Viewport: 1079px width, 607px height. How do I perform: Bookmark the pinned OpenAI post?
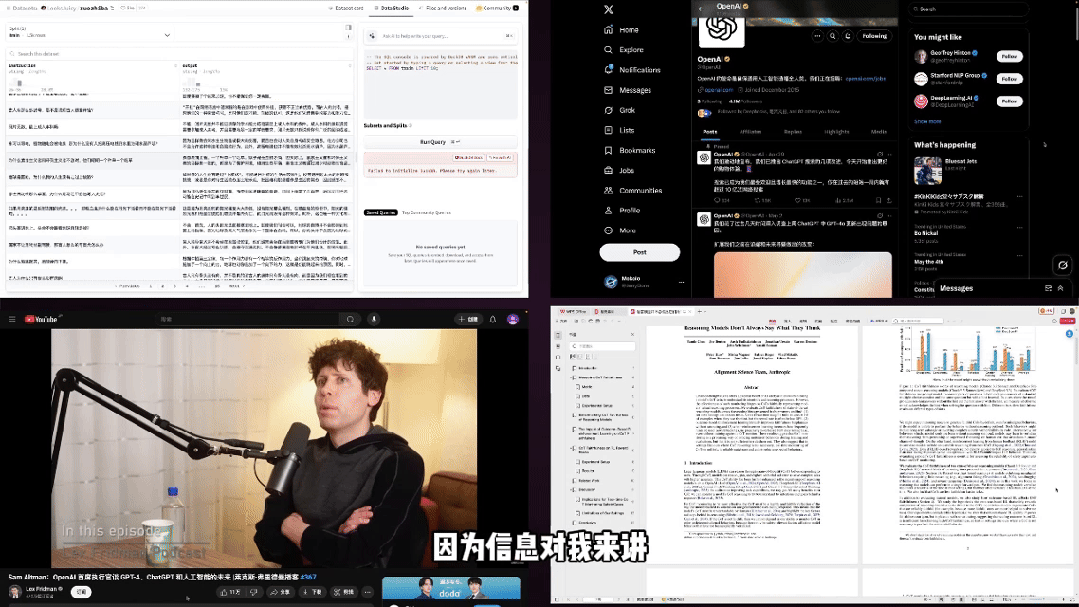878,200
